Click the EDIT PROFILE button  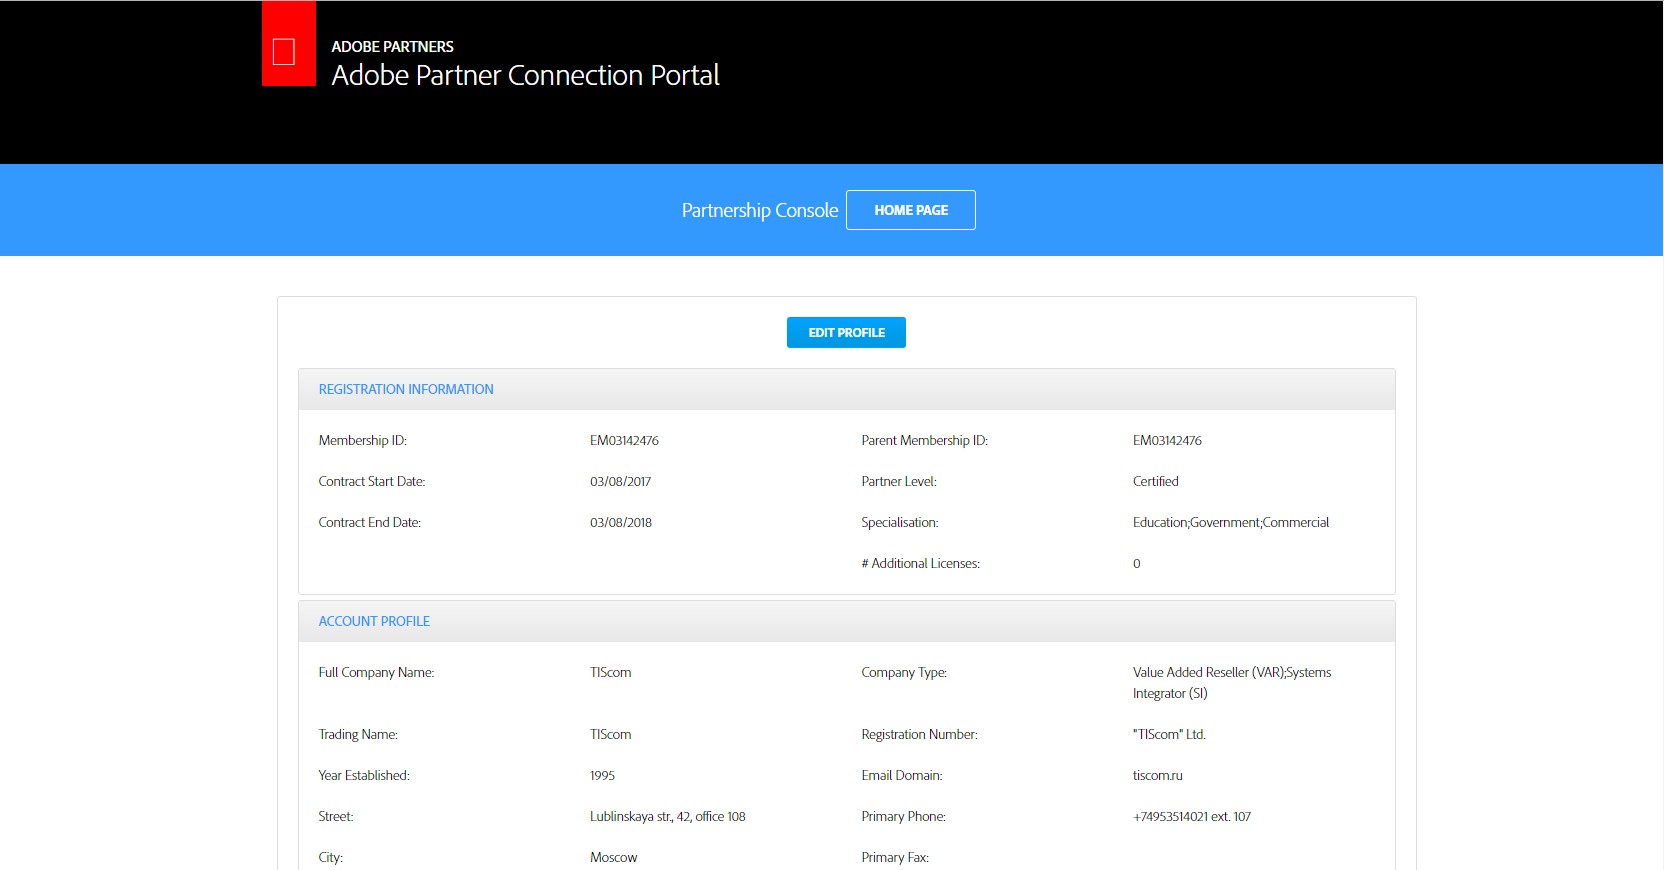pos(846,333)
